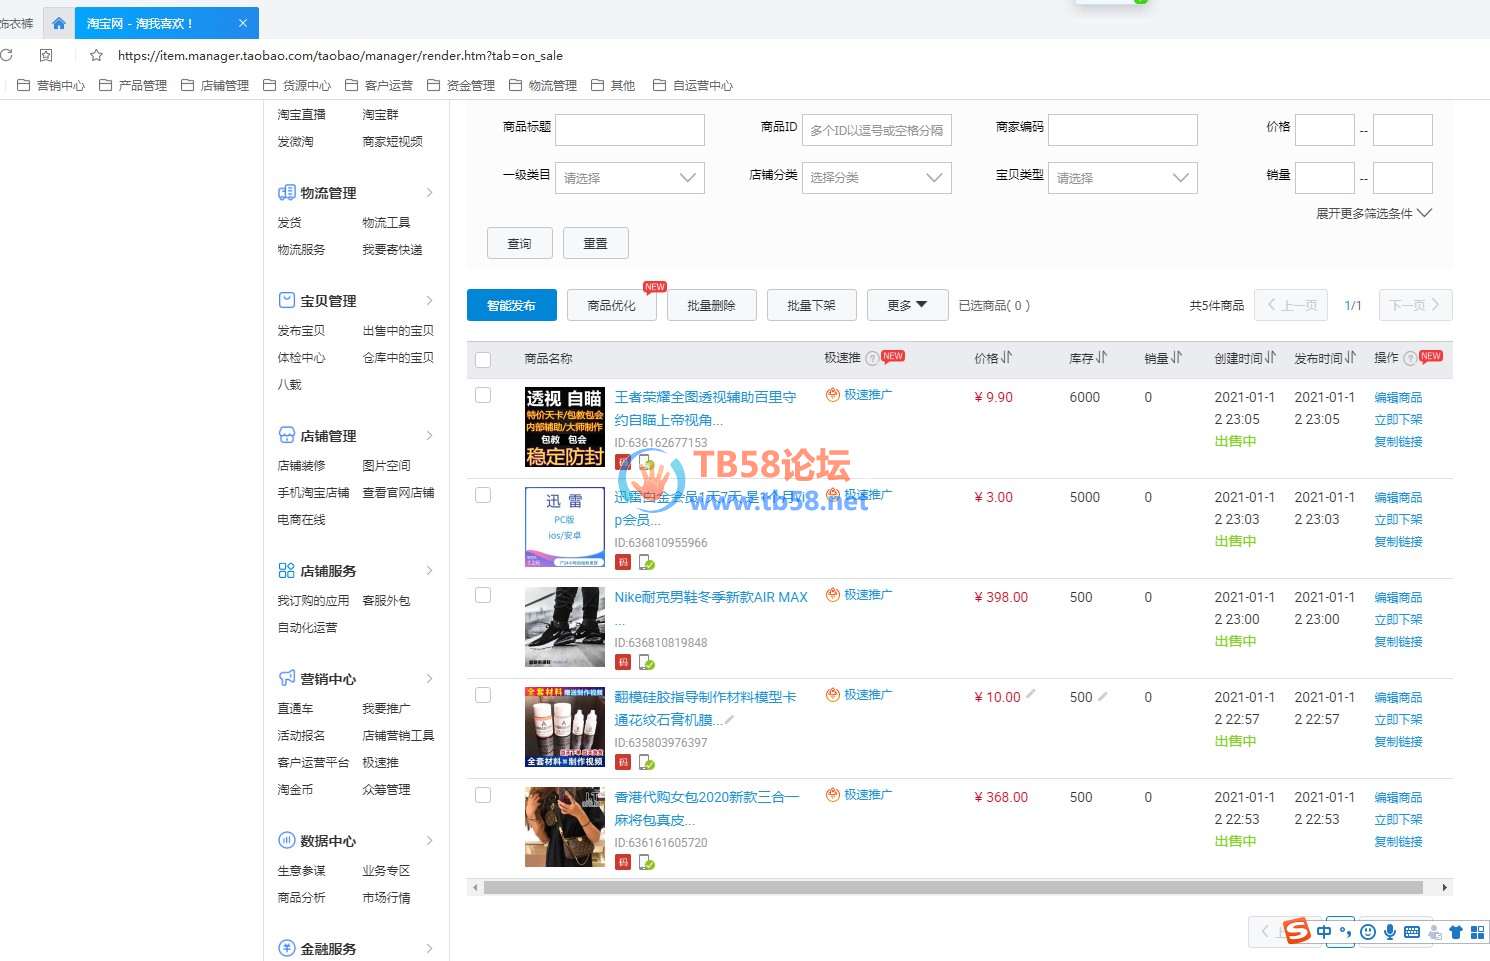Expand 展开更多筛选条件 filter options

(x=1374, y=213)
